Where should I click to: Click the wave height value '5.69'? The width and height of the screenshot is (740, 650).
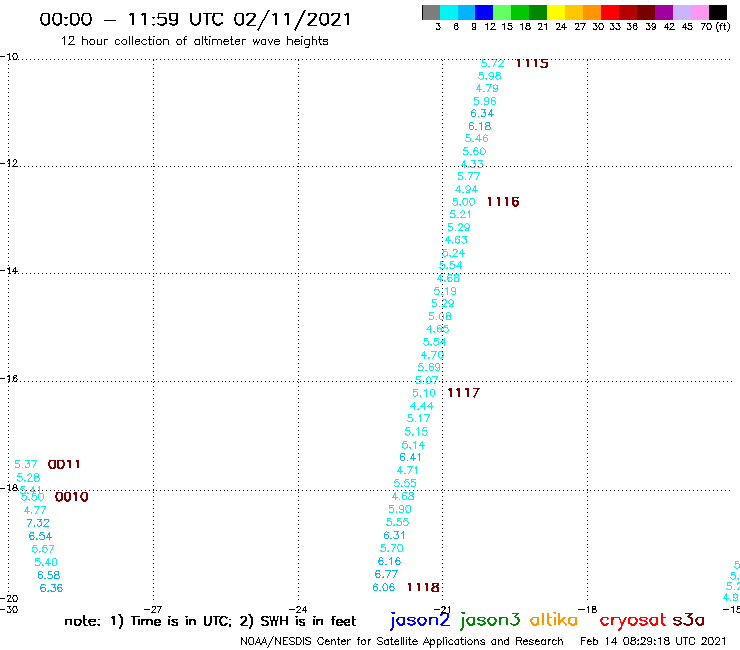coord(429,367)
